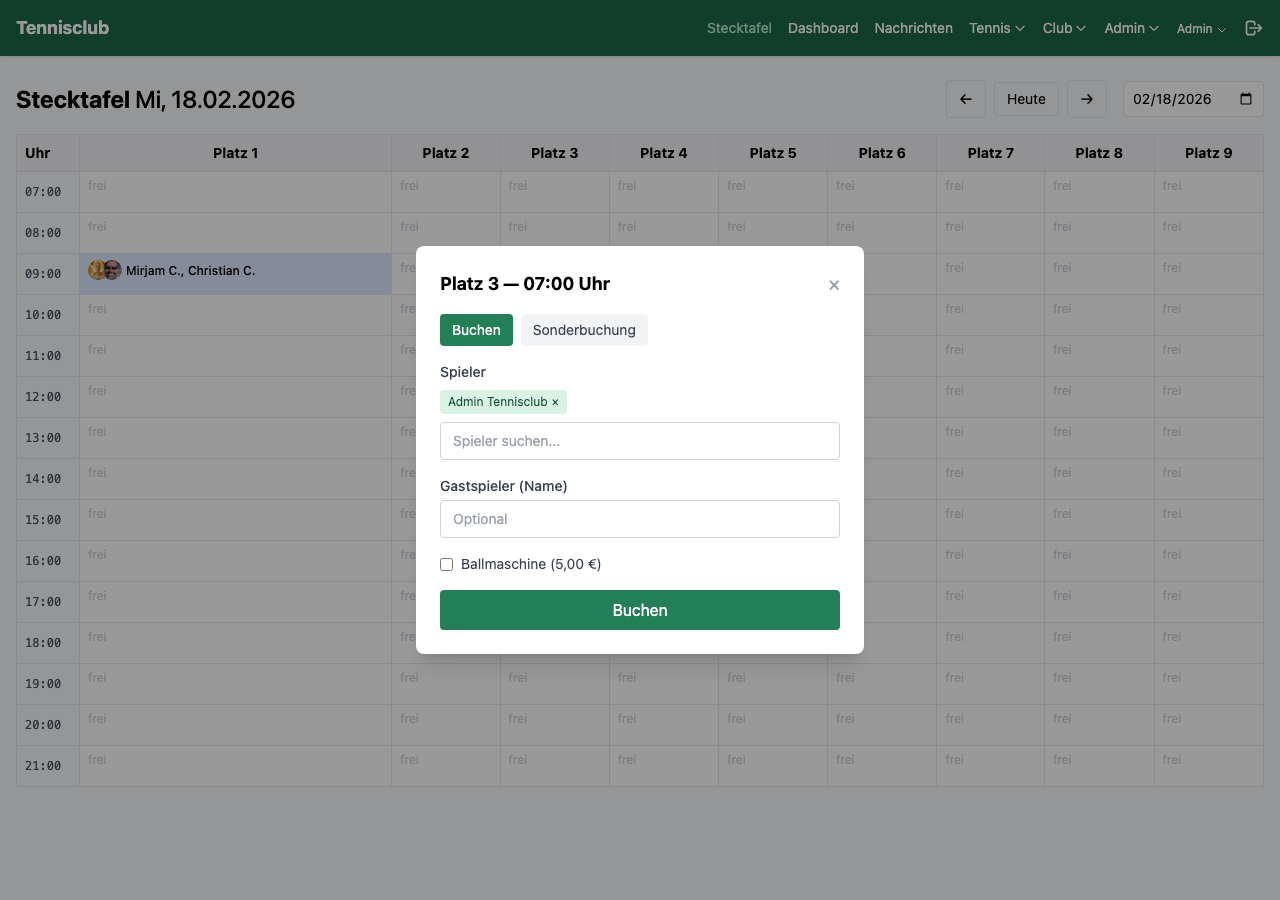Open the Admin navigation dropdown
This screenshot has height=900, width=1280.
[1131, 28]
